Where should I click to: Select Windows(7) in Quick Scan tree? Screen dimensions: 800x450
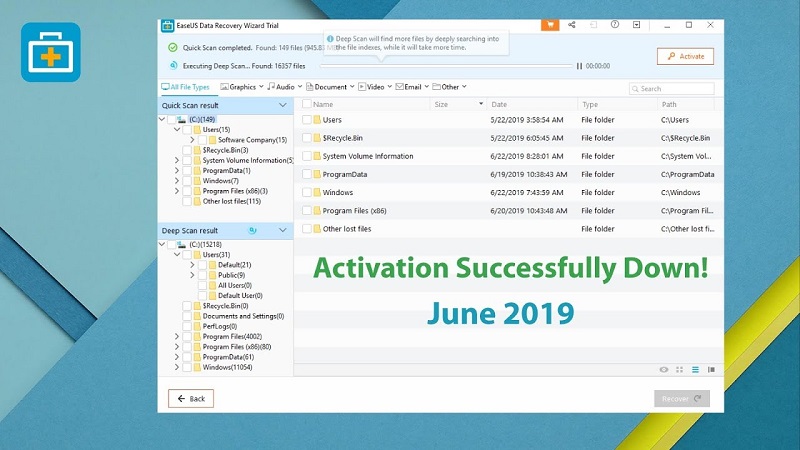220,181
